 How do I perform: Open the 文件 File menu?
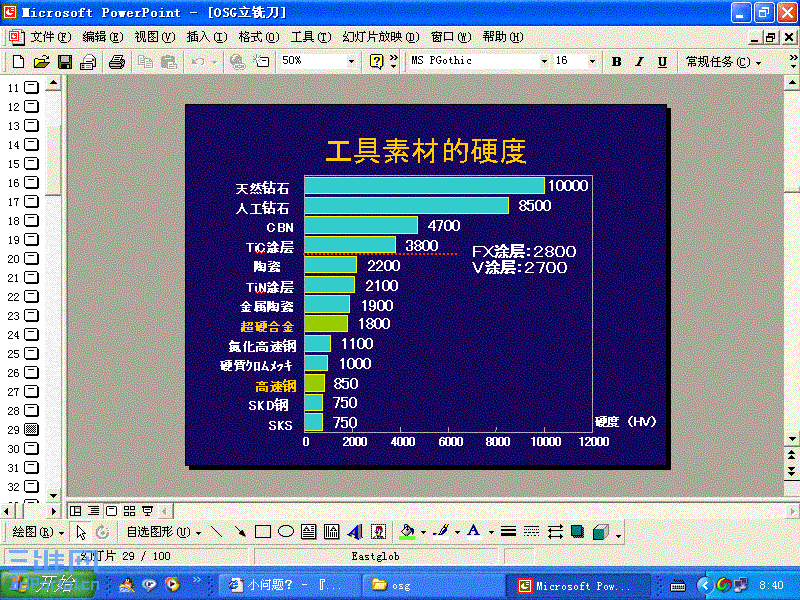[50, 37]
